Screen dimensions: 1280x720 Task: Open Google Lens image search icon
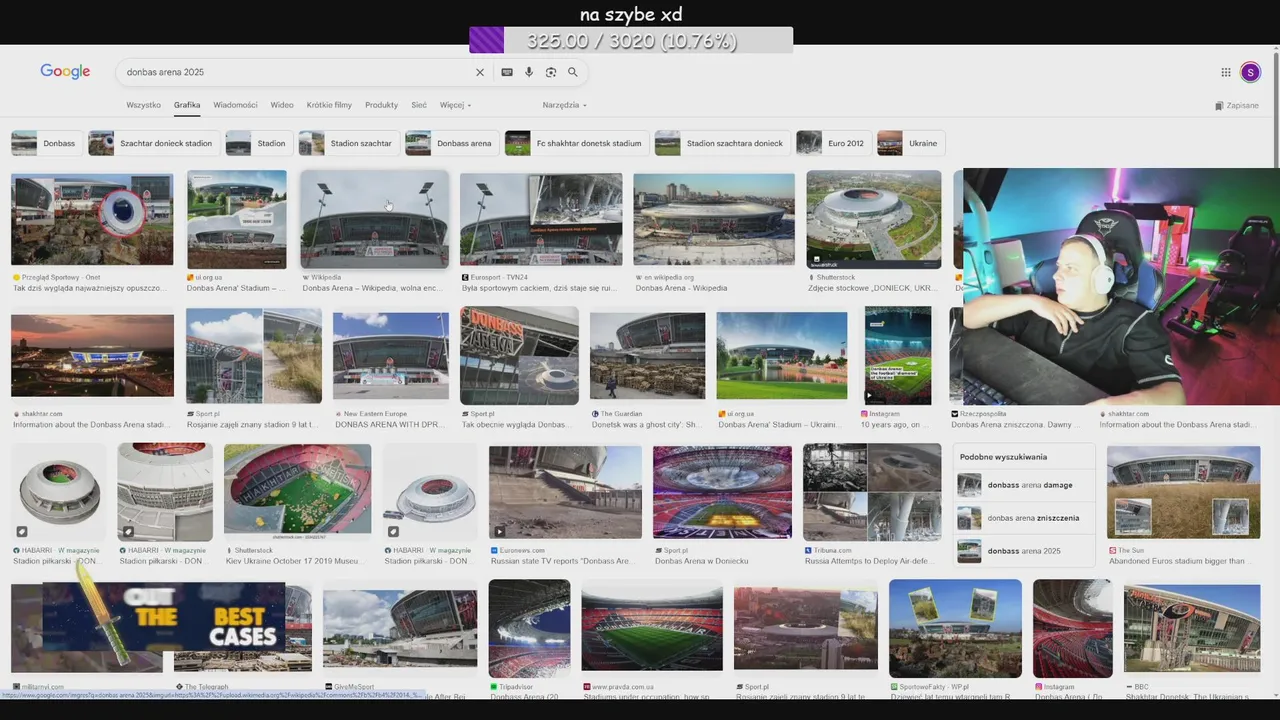[551, 72]
